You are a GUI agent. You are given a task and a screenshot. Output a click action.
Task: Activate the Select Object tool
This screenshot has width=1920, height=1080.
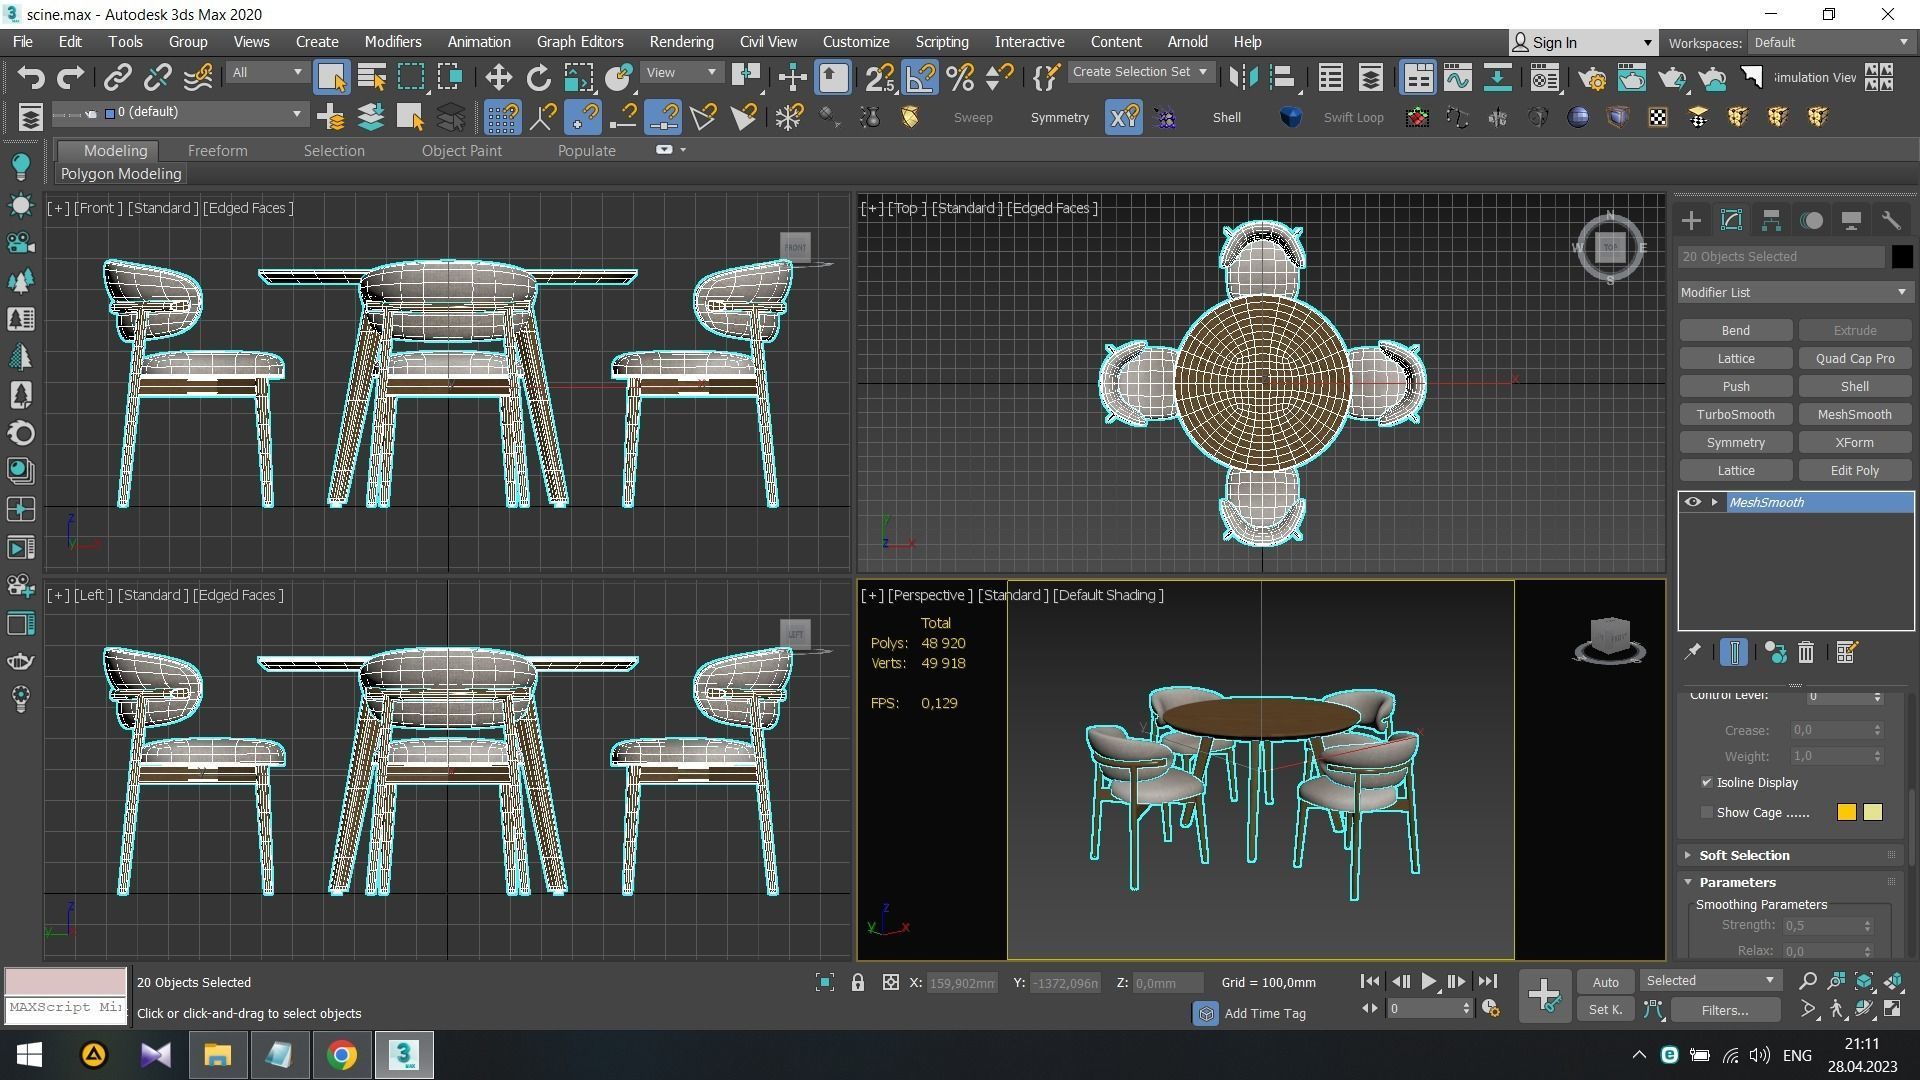click(331, 78)
